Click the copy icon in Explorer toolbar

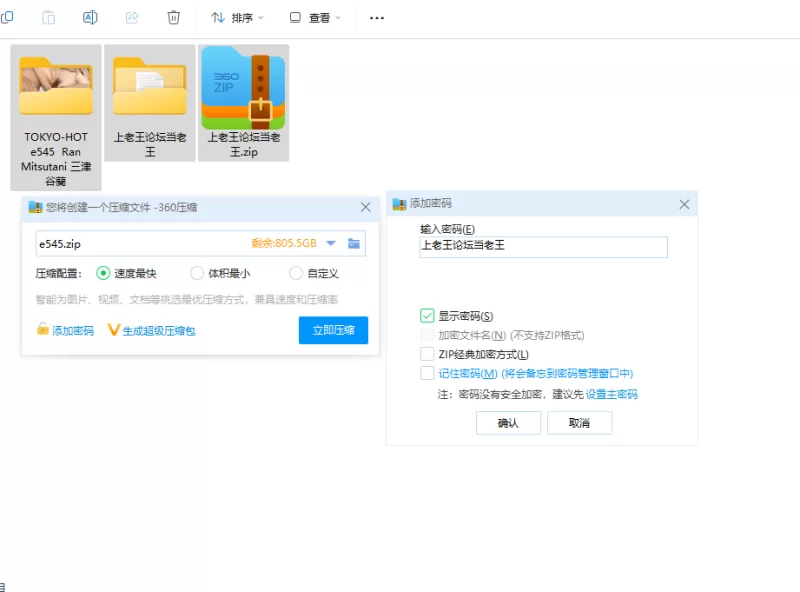pyautogui.click(x=7, y=17)
